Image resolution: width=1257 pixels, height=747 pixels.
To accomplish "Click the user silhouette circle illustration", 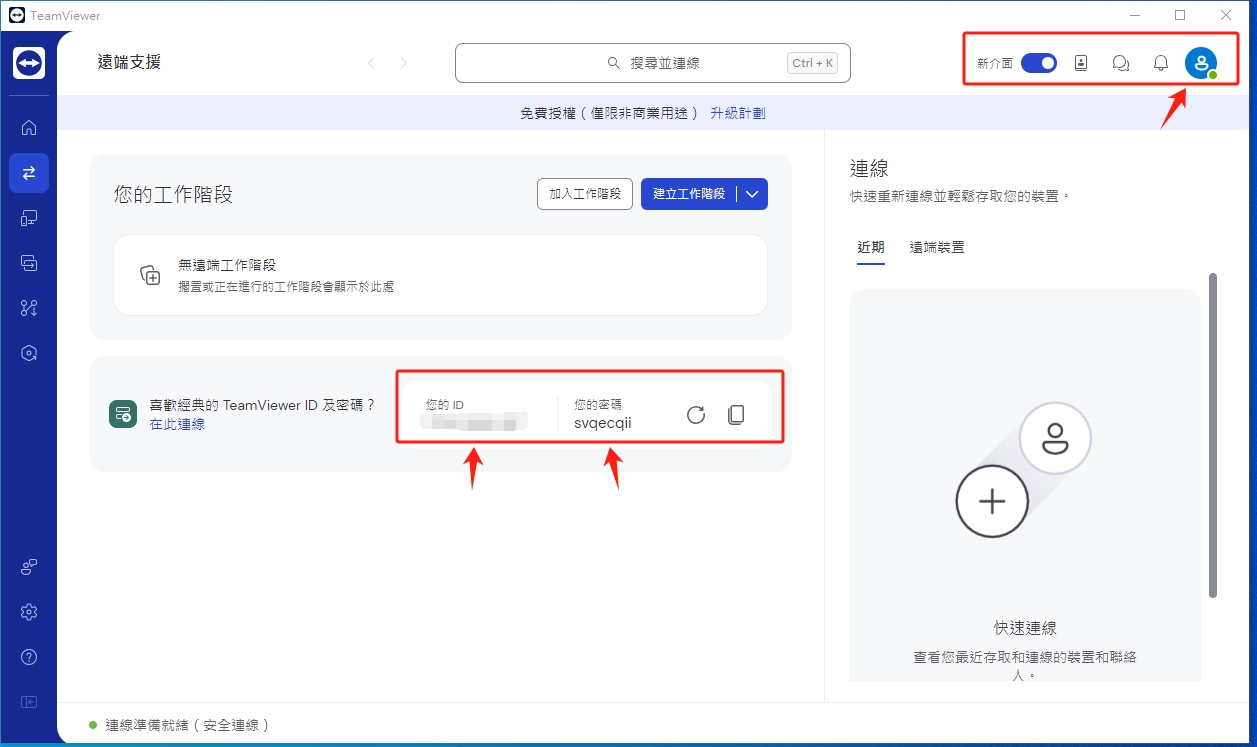I will click(x=1055, y=438).
